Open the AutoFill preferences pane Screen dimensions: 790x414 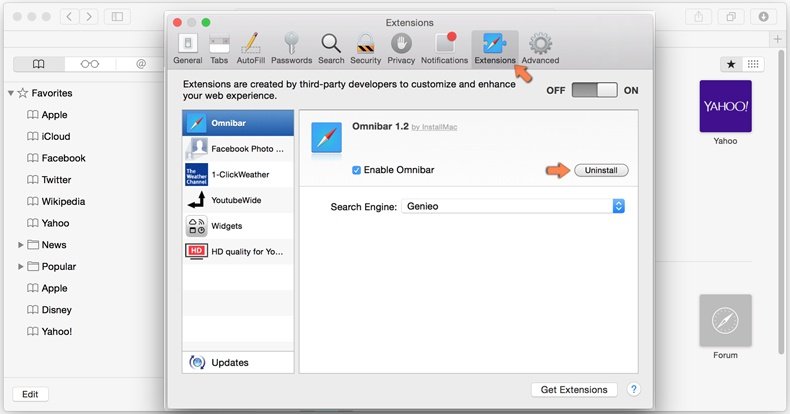pyautogui.click(x=250, y=49)
